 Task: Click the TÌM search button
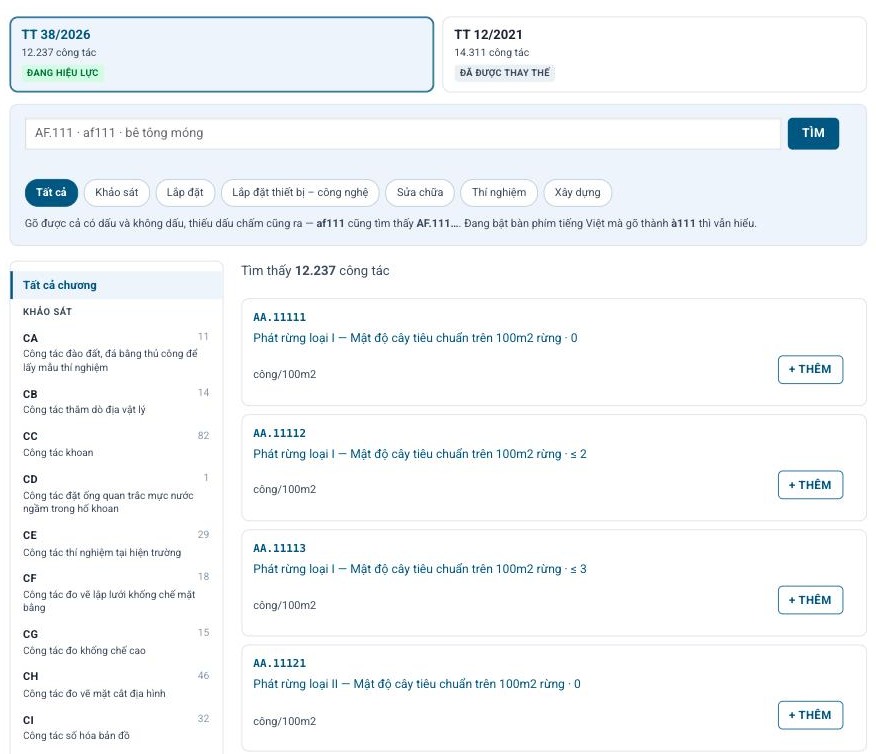pos(813,133)
